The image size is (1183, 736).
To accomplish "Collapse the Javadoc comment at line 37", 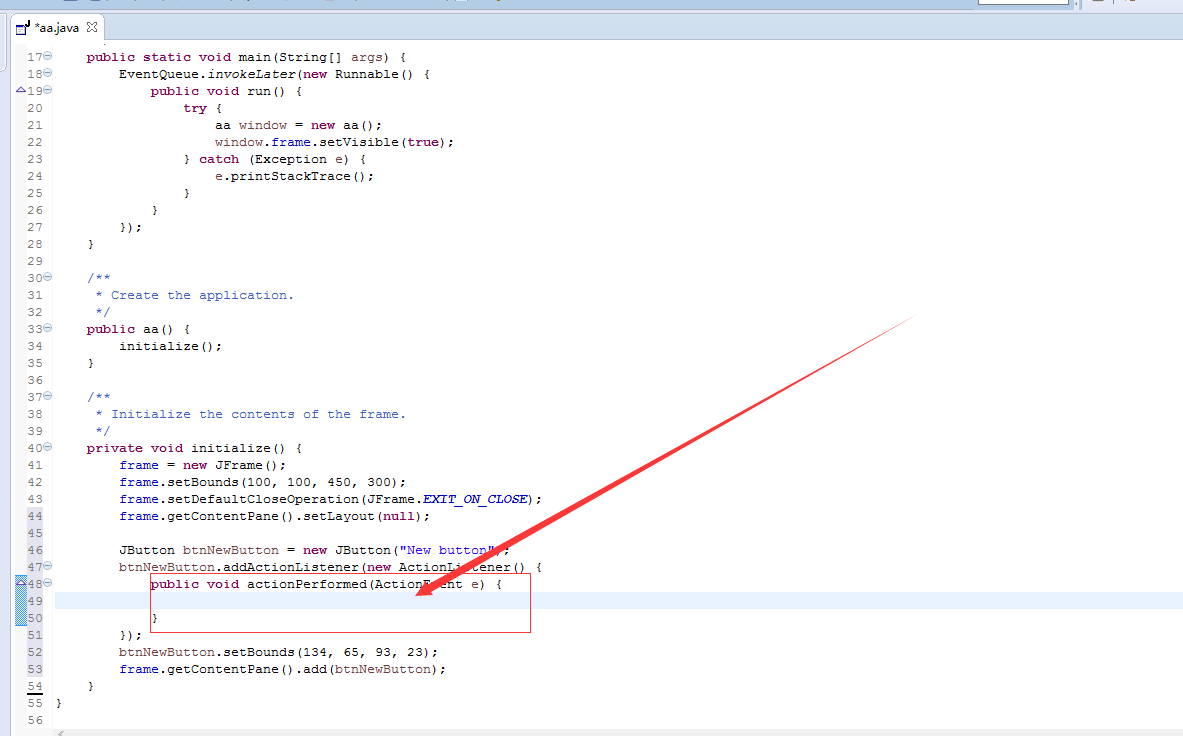I will 48,396.
